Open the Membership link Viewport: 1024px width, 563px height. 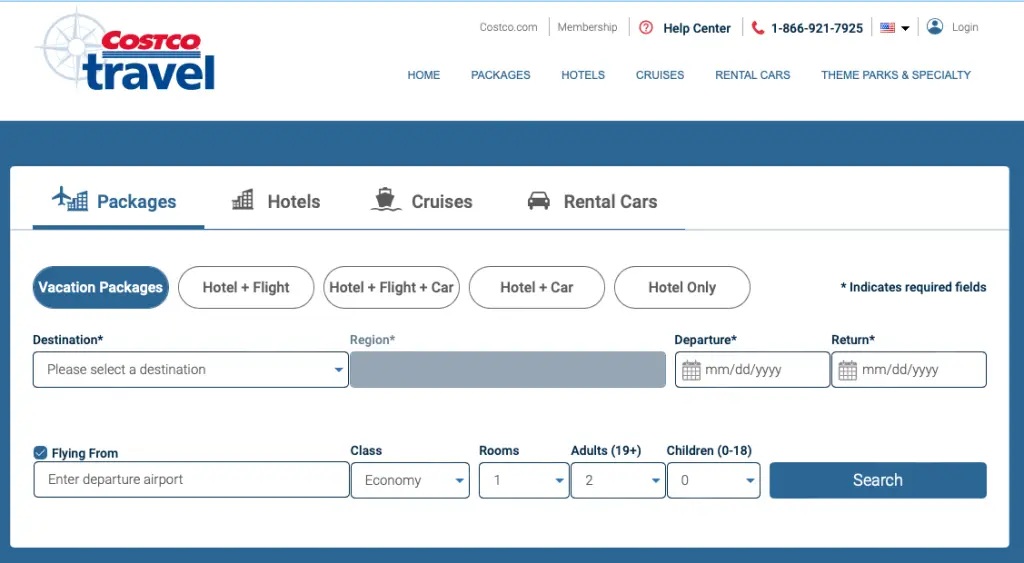pyautogui.click(x=587, y=27)
